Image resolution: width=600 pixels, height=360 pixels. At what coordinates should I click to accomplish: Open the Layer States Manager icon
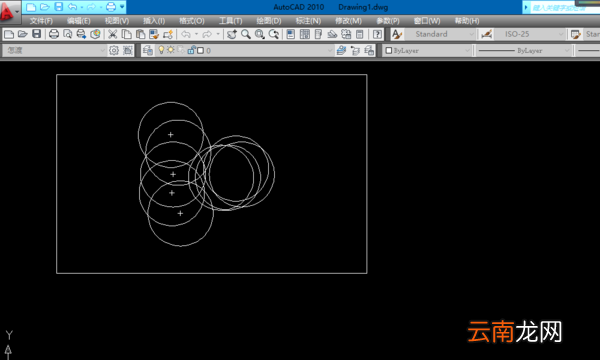pyautogui.click(x=369, y=50)
